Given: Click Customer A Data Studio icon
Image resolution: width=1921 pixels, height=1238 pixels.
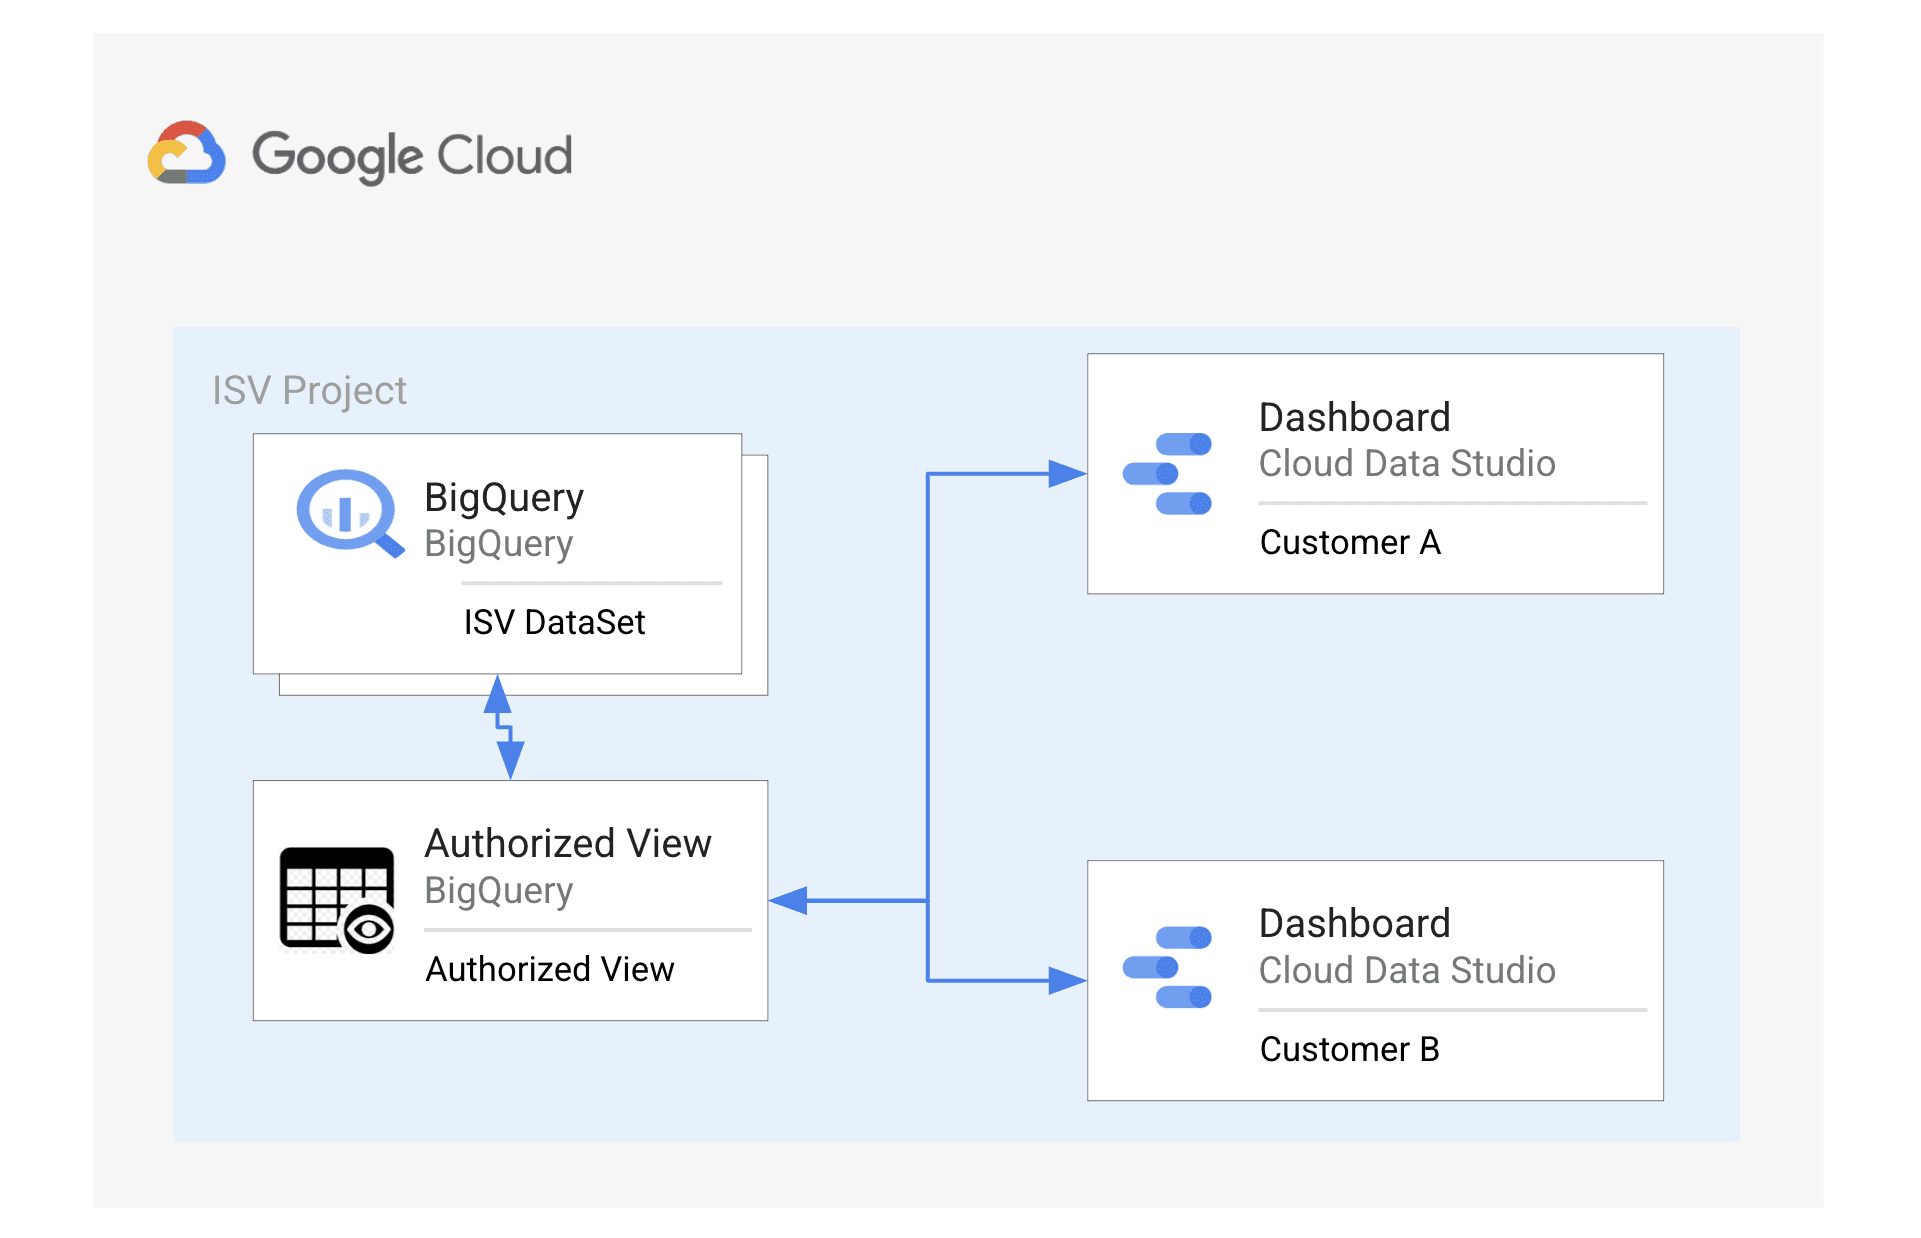Looking at the screenshot, I should (x=1167, y=474).
